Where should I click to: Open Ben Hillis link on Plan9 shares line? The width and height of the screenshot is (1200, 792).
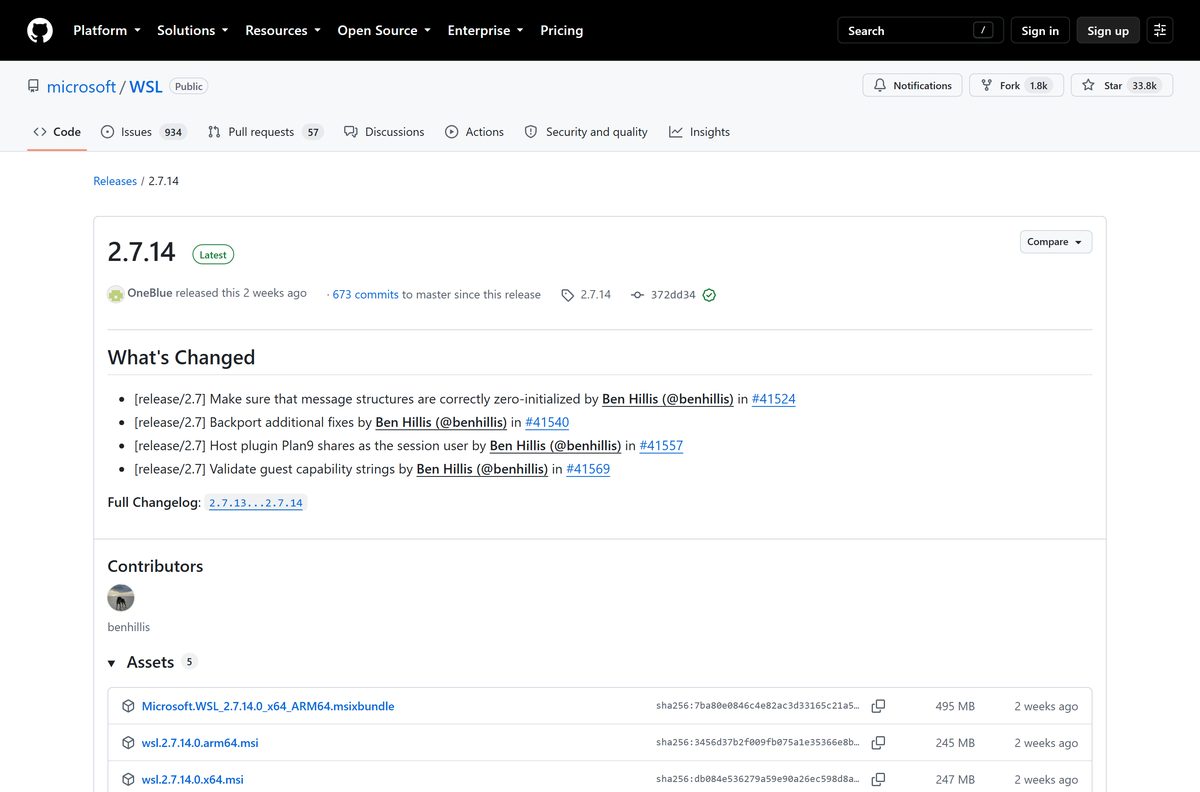click(555, 446)
